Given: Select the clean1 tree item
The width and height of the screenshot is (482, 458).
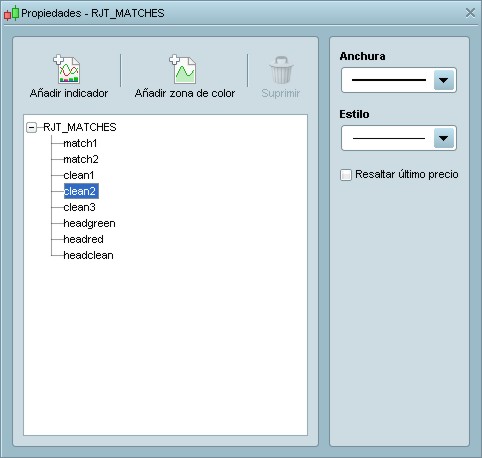Looking at the screenshot, I should pos(79,175).
